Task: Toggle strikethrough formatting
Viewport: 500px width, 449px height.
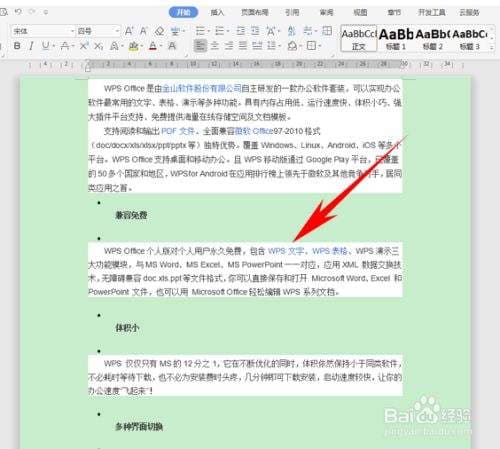Action: point(65,46)
